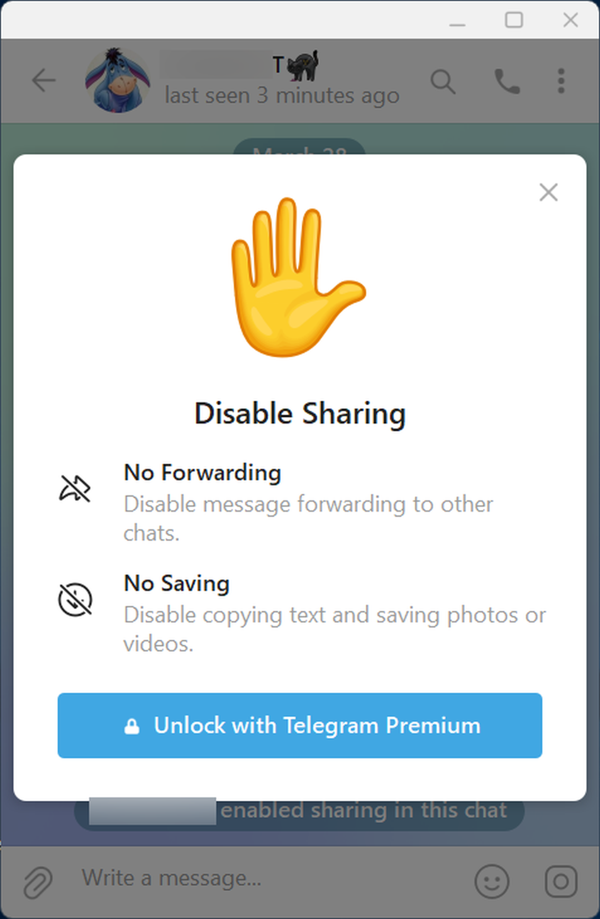
Task: Click the No Saving heading text
Action: (177, 583)
